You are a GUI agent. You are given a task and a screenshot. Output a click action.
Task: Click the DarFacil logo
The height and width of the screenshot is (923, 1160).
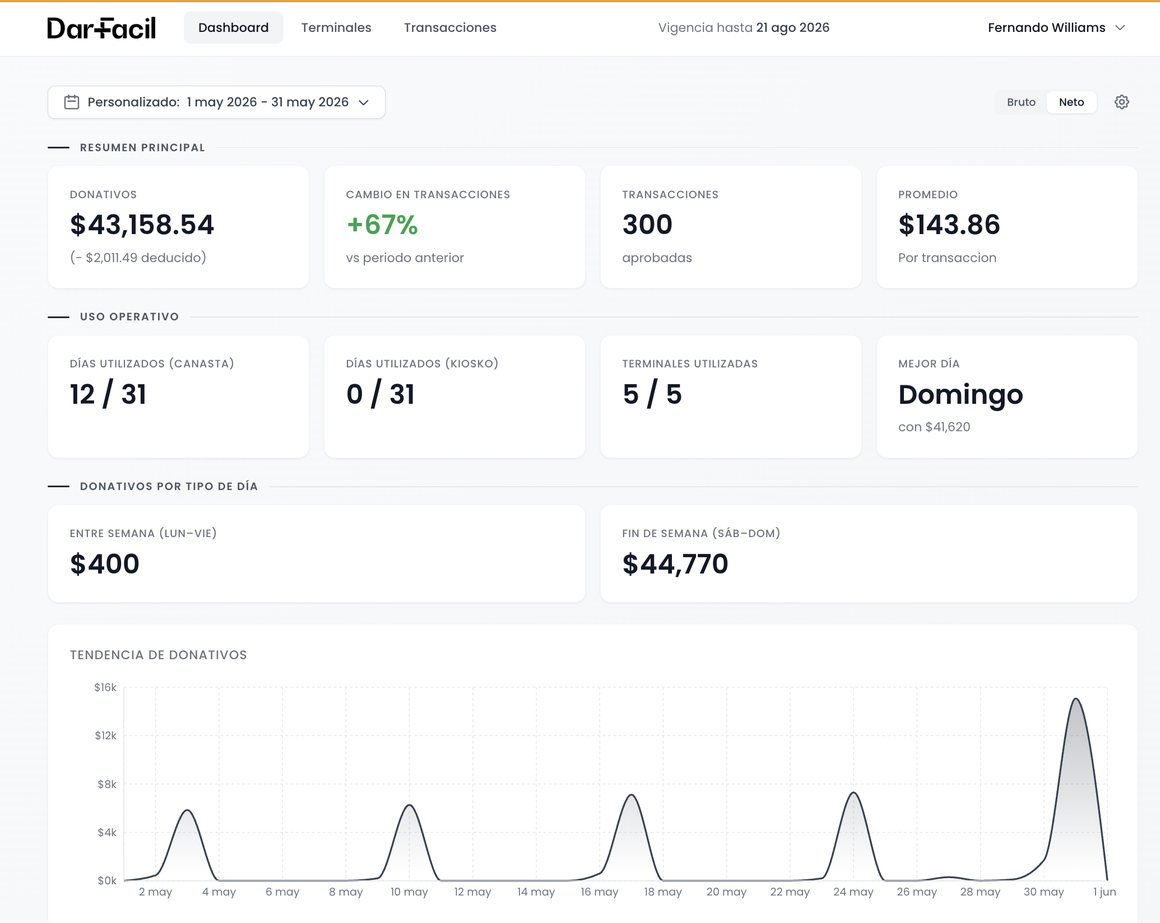click(x=101, y=28)
